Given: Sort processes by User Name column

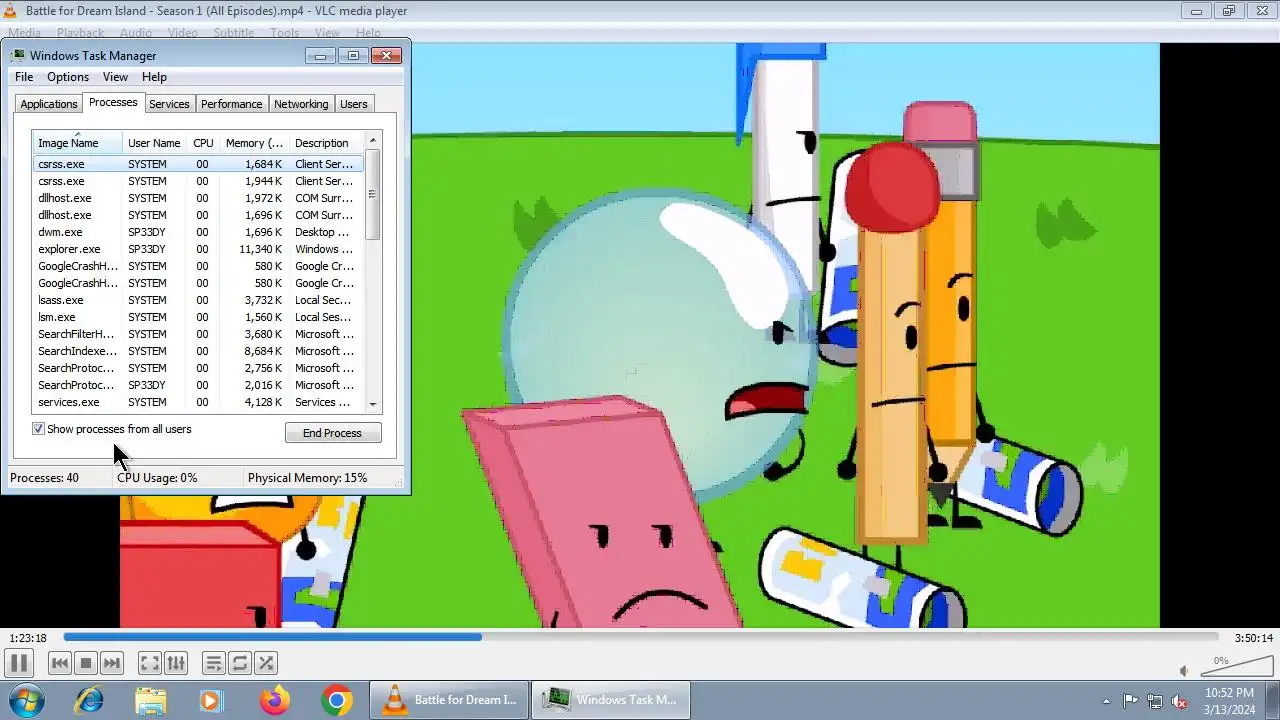Looking at the screenshot, I should (155, 143).
